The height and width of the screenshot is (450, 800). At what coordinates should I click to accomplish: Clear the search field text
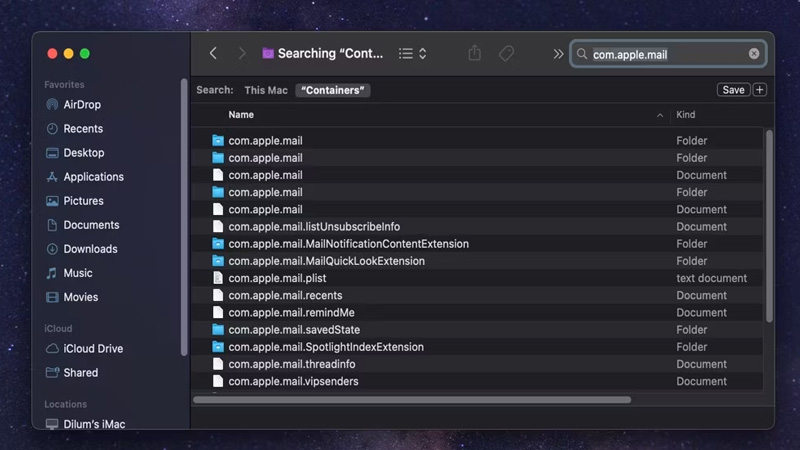[x=754, y=54]
